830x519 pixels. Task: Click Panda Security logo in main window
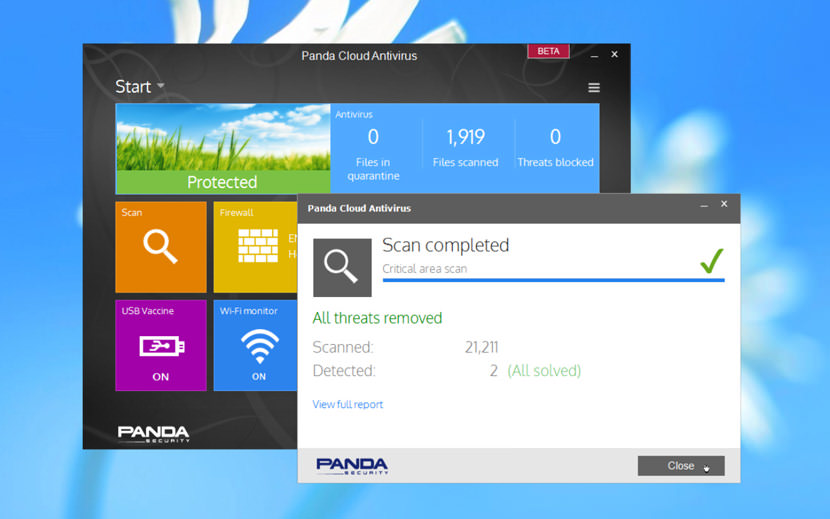(154, 434)
